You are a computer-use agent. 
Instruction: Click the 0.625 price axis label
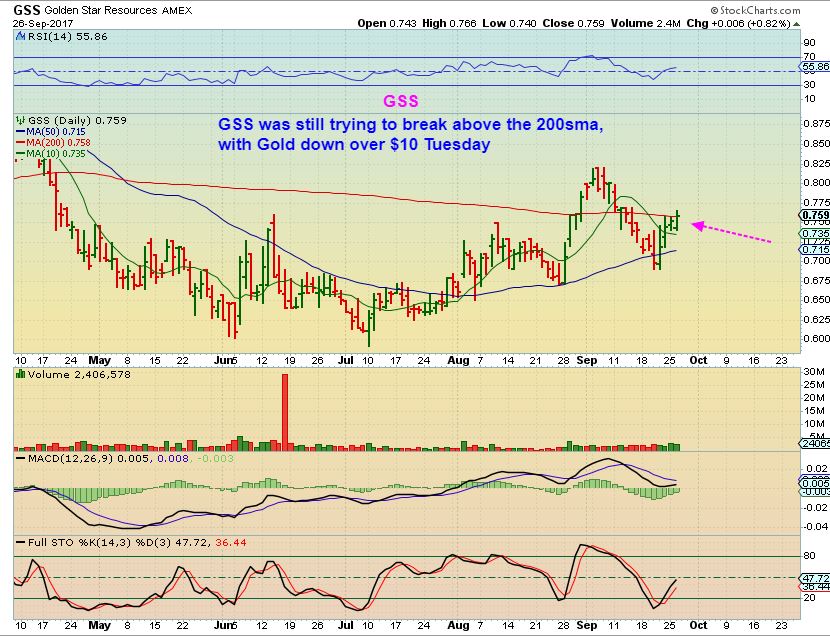tap(816, 319)
